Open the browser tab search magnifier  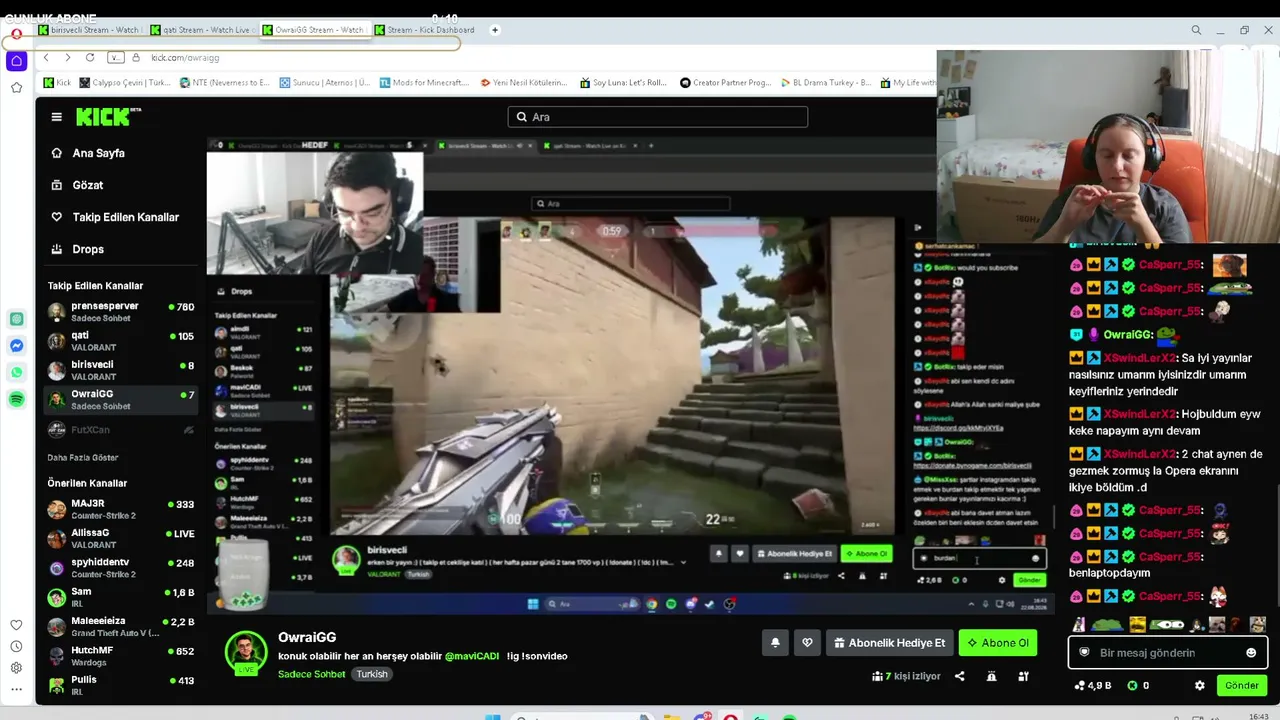1196,30
